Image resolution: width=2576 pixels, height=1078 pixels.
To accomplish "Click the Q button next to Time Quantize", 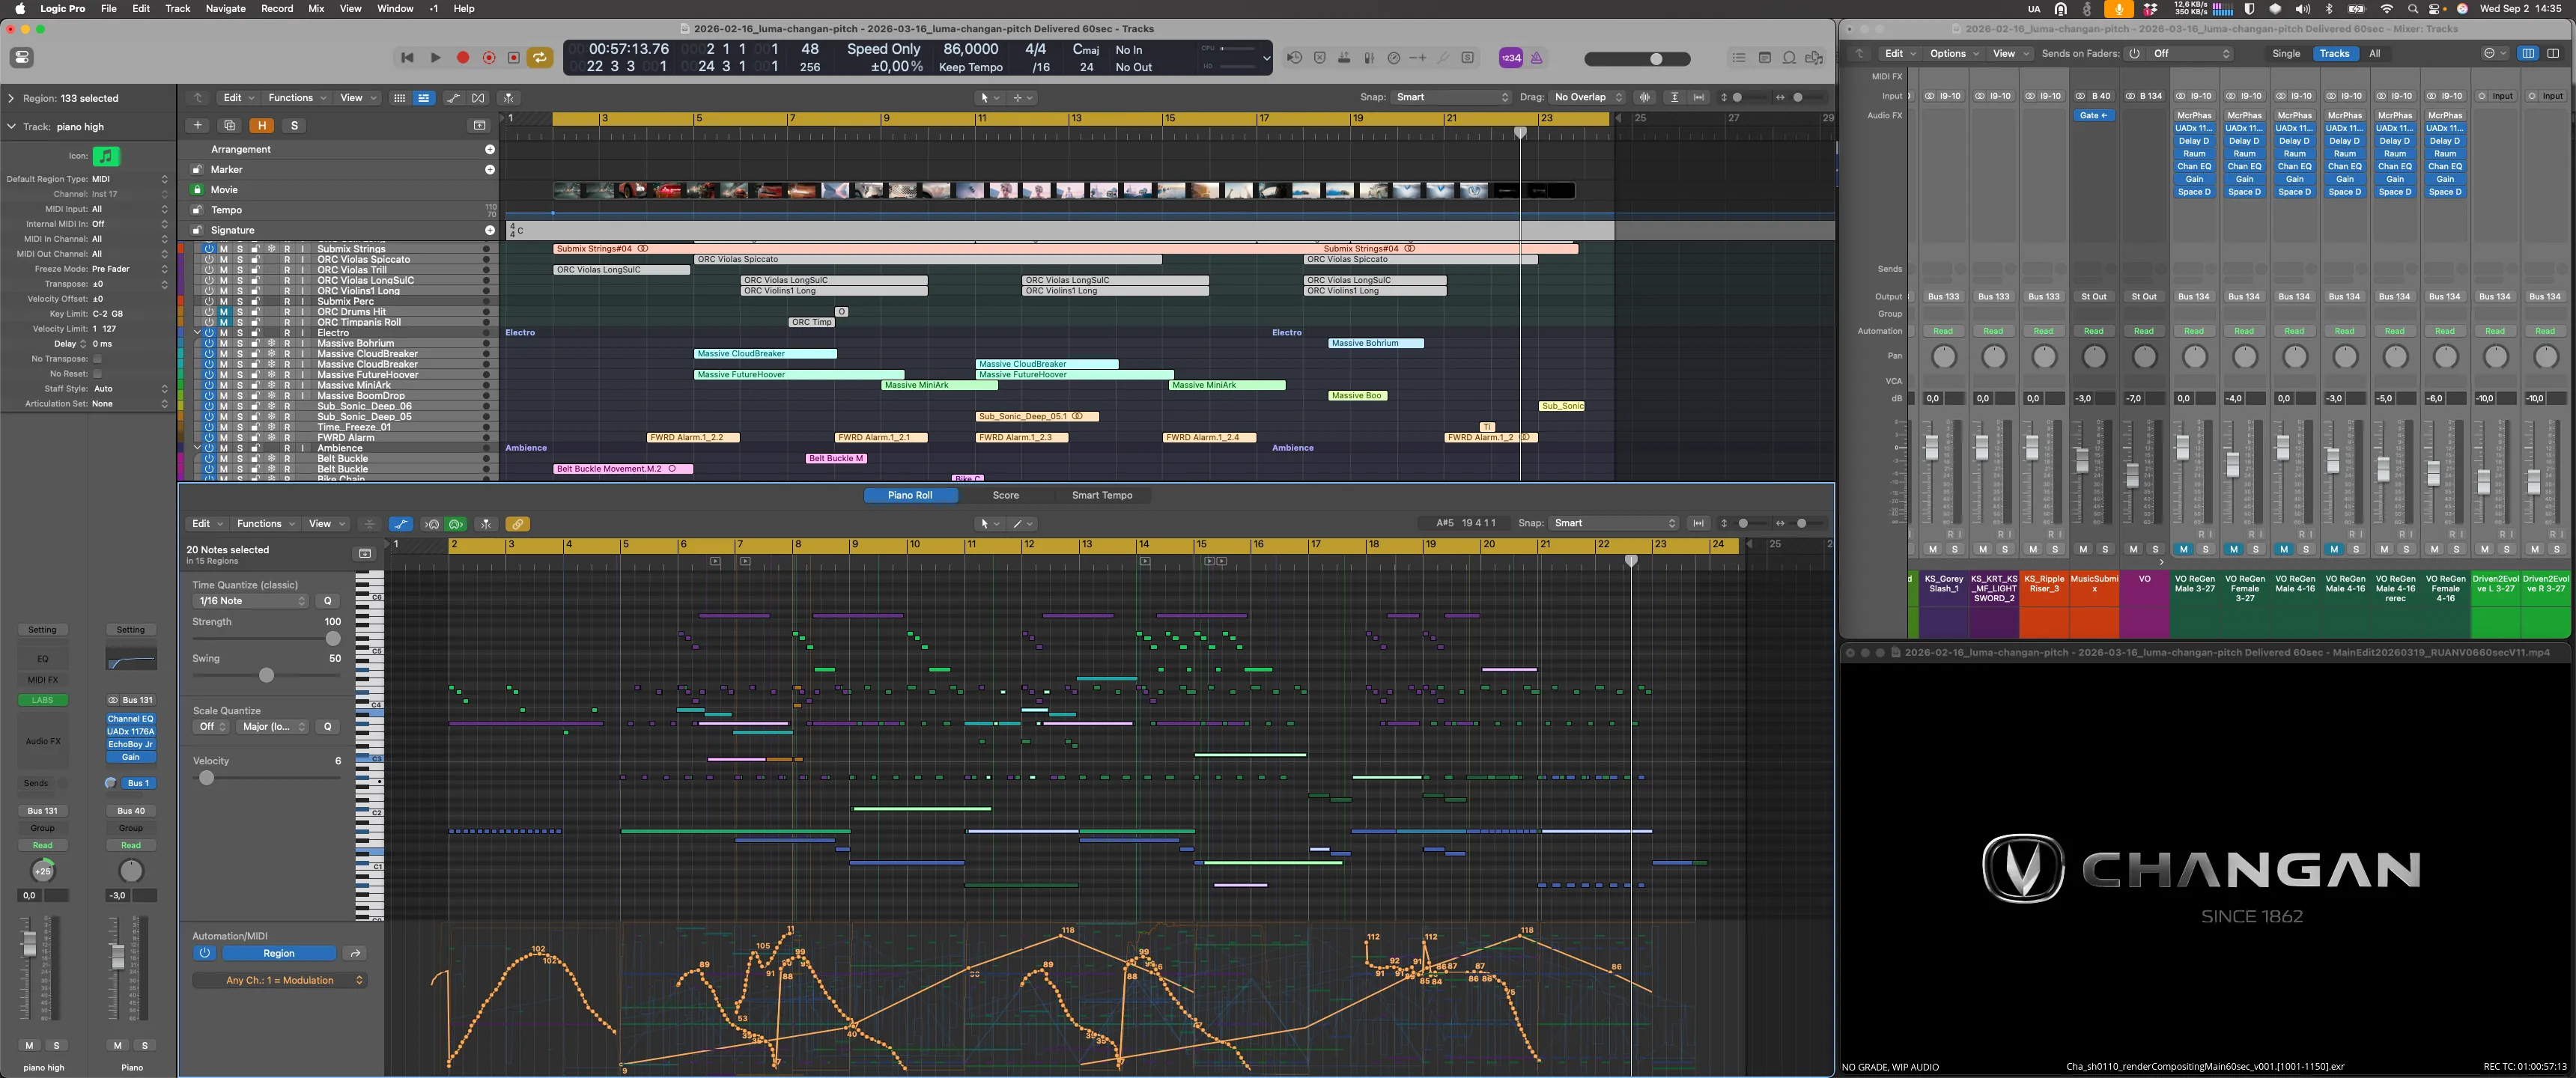I will tap(327, 601).
